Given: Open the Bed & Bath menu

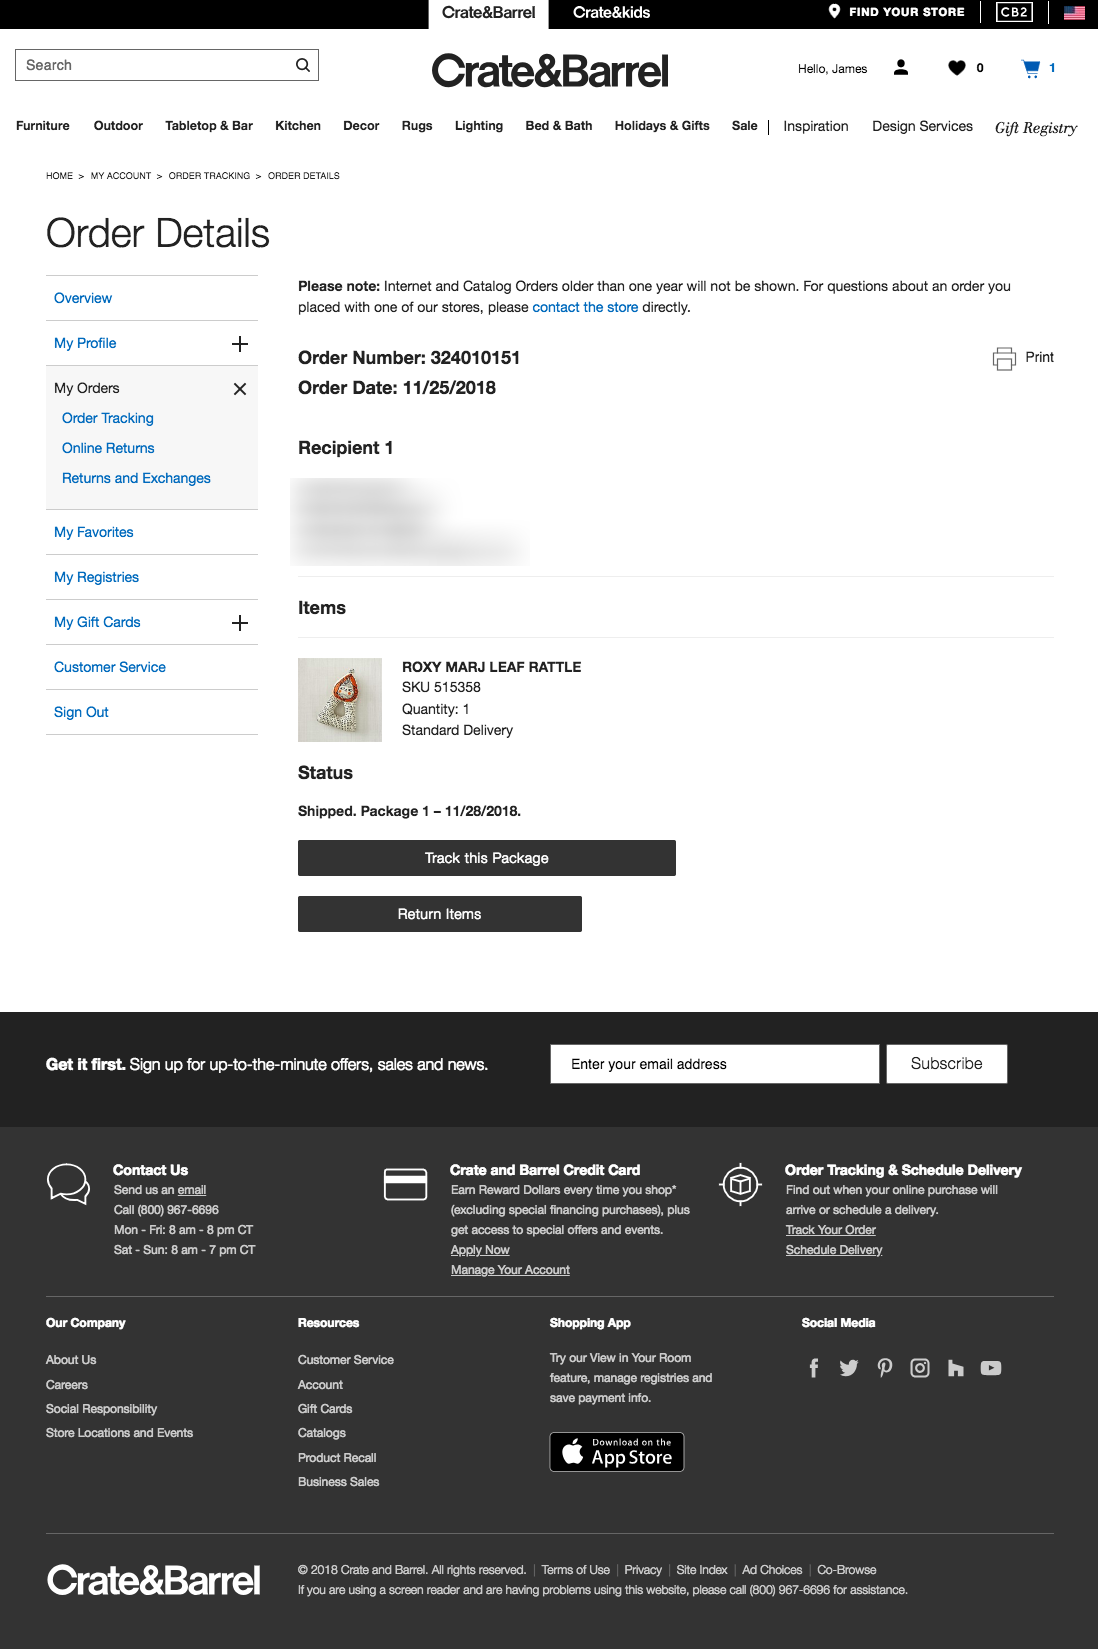Looking at the screenshot, I should pos(559,126).
